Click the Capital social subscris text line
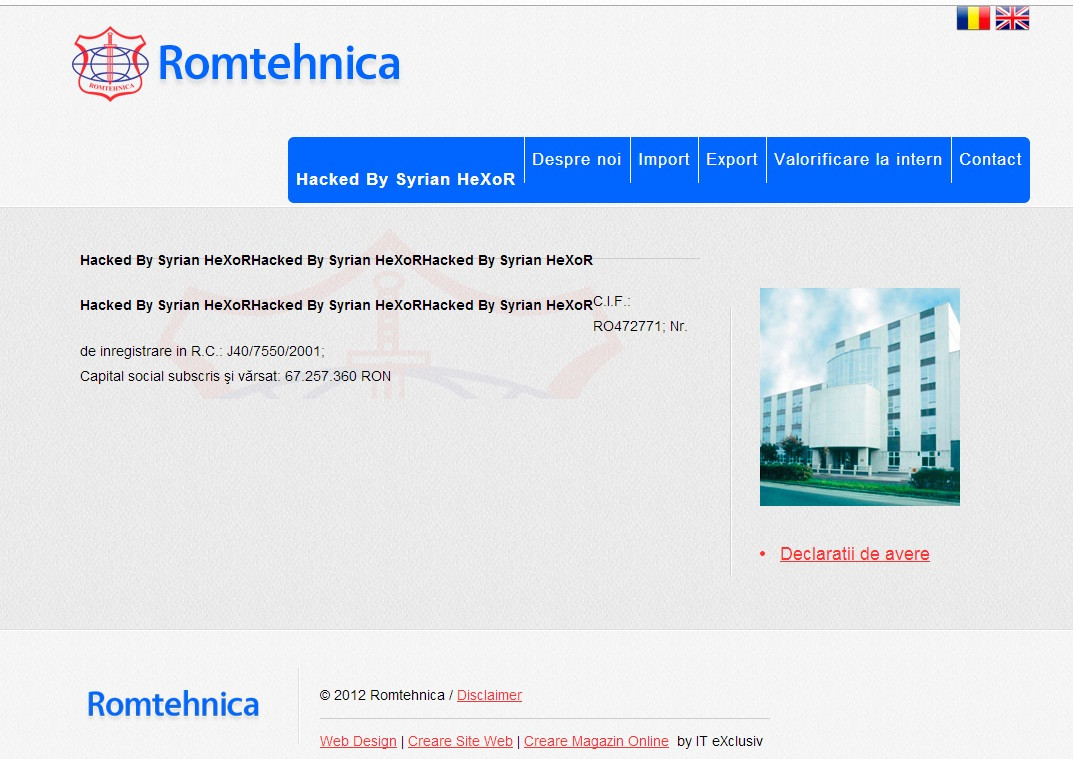The height and width of the screenshot is (759, 1073). coord(235,377)
